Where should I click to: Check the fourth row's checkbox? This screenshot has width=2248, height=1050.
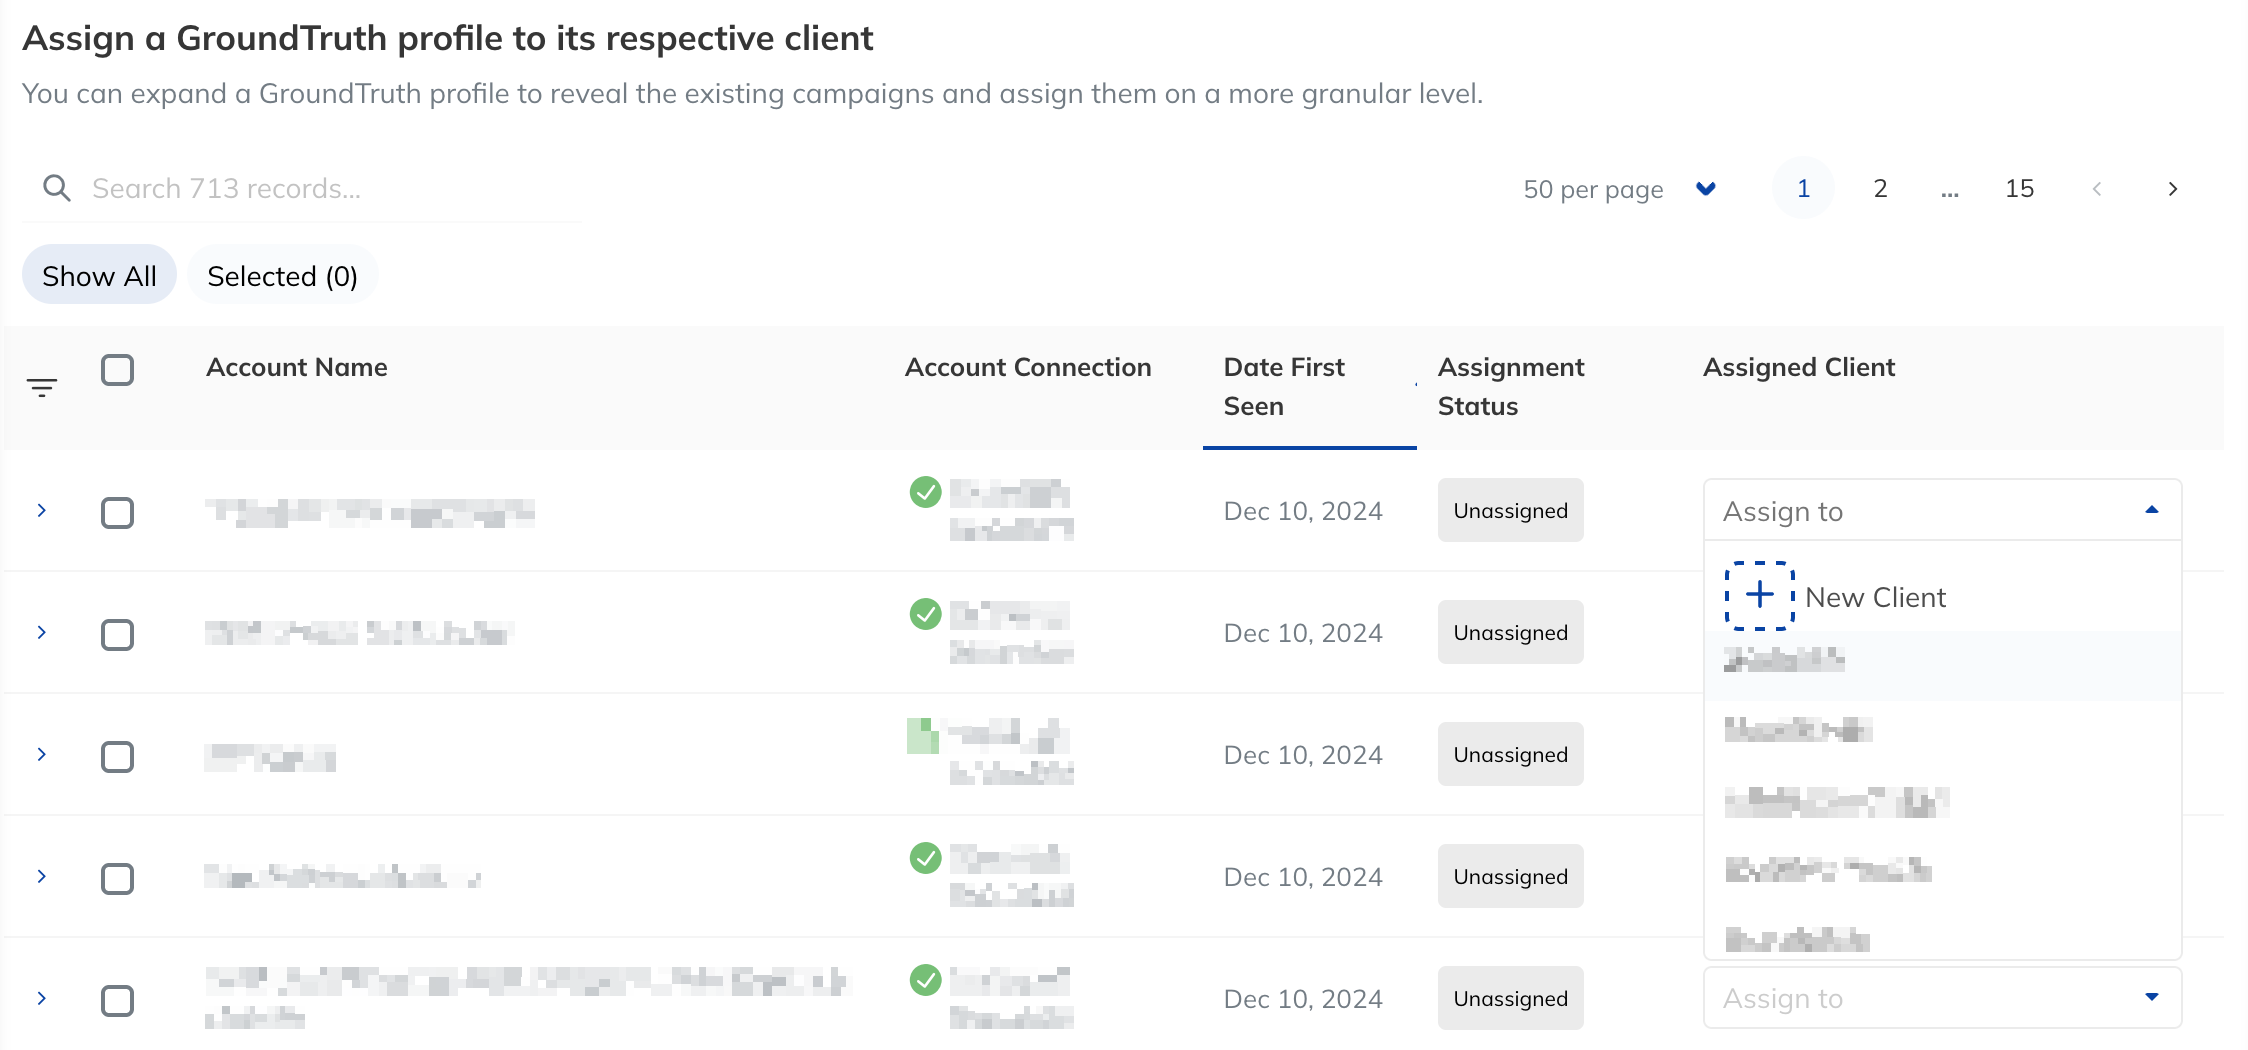(x=118, y=879)
